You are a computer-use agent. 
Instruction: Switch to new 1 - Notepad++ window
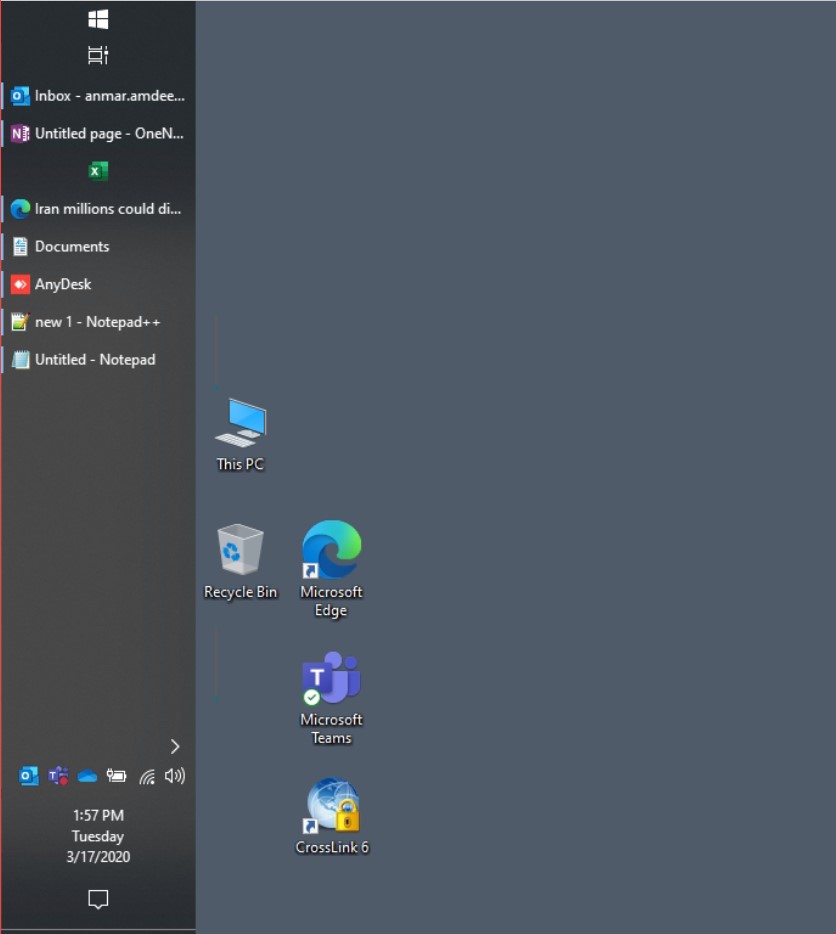click(98, 322)
